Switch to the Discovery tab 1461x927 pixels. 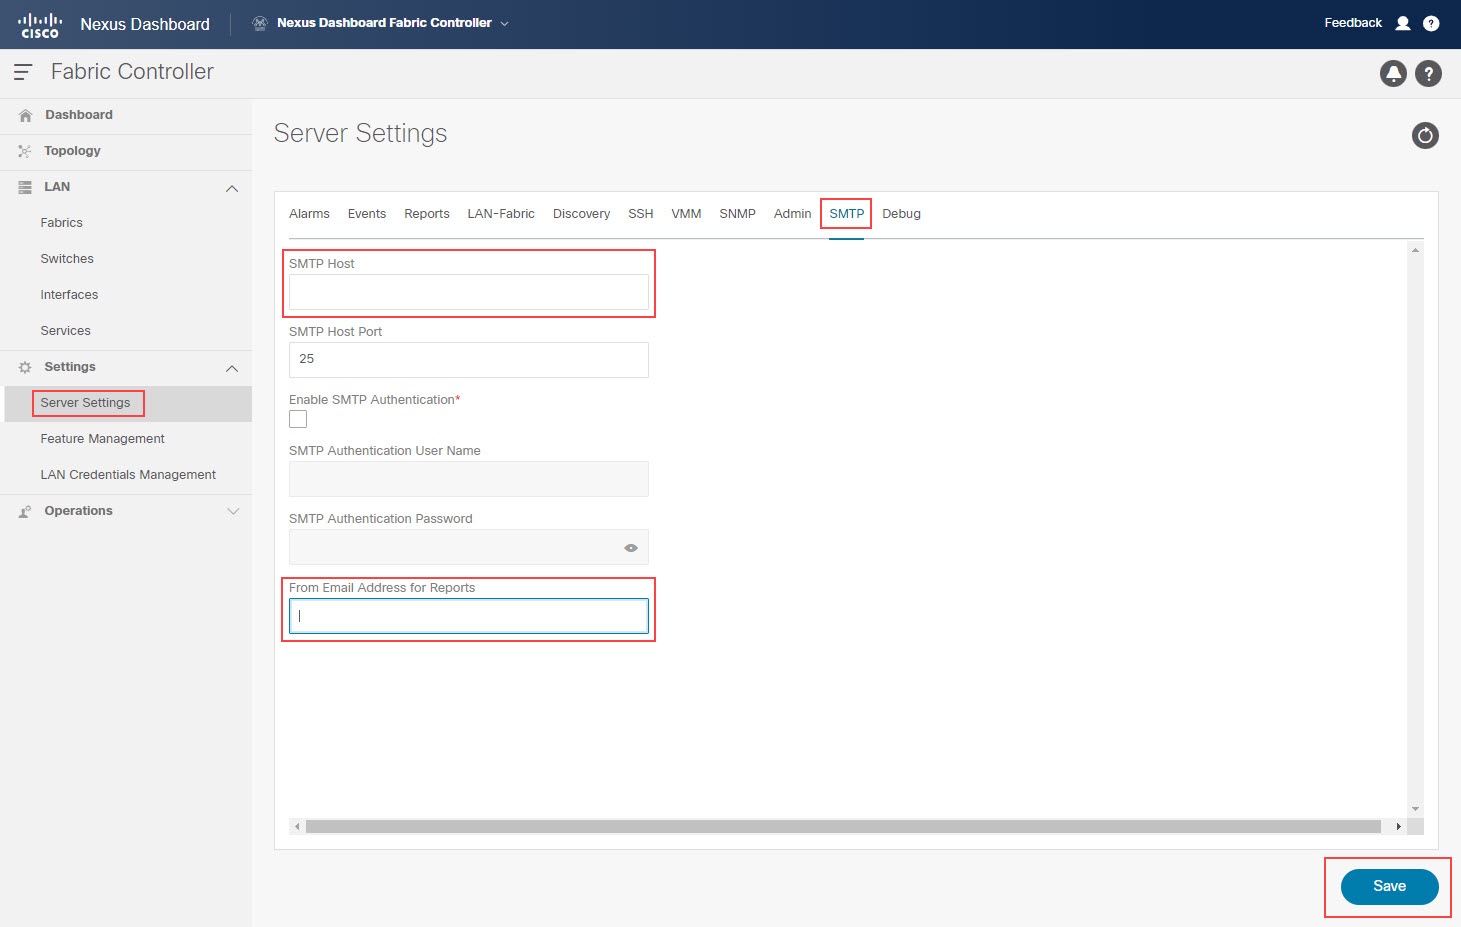[581, 214]
